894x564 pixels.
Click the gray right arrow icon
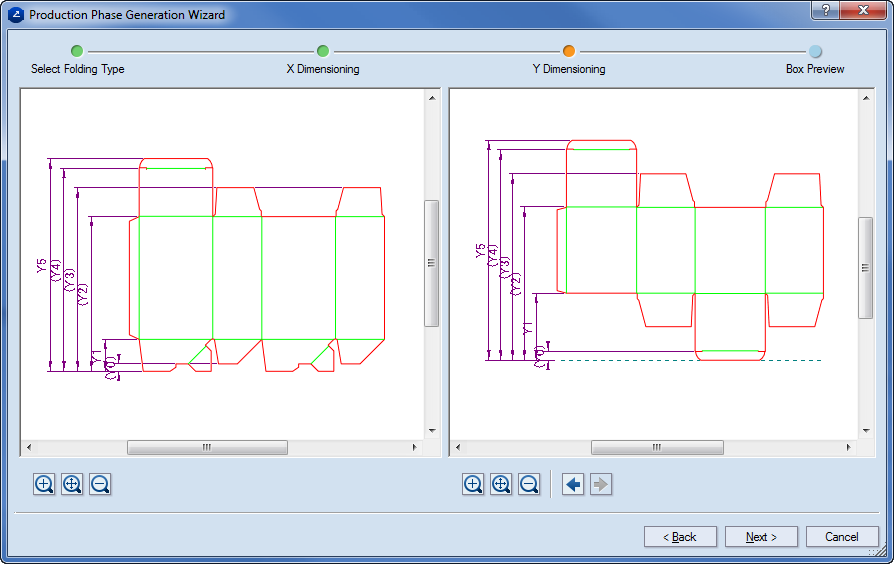(600, 485)
